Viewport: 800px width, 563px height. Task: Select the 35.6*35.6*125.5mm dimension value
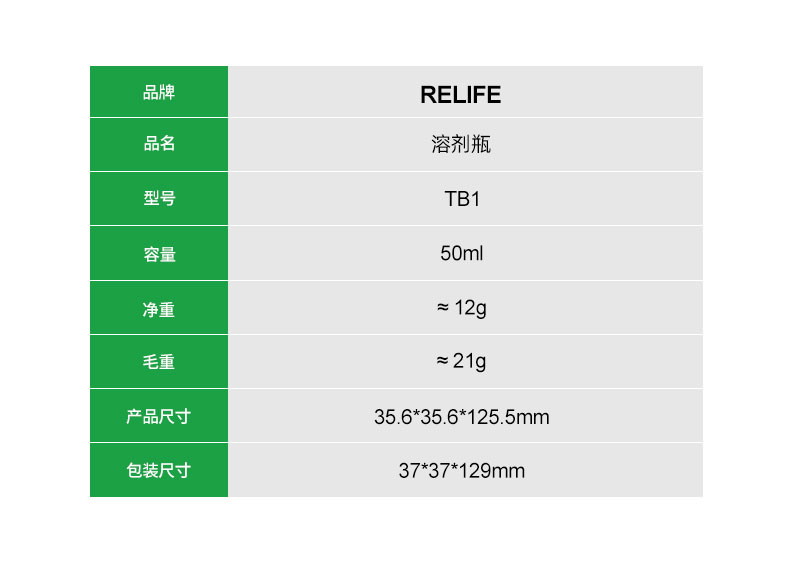[461, 417]
